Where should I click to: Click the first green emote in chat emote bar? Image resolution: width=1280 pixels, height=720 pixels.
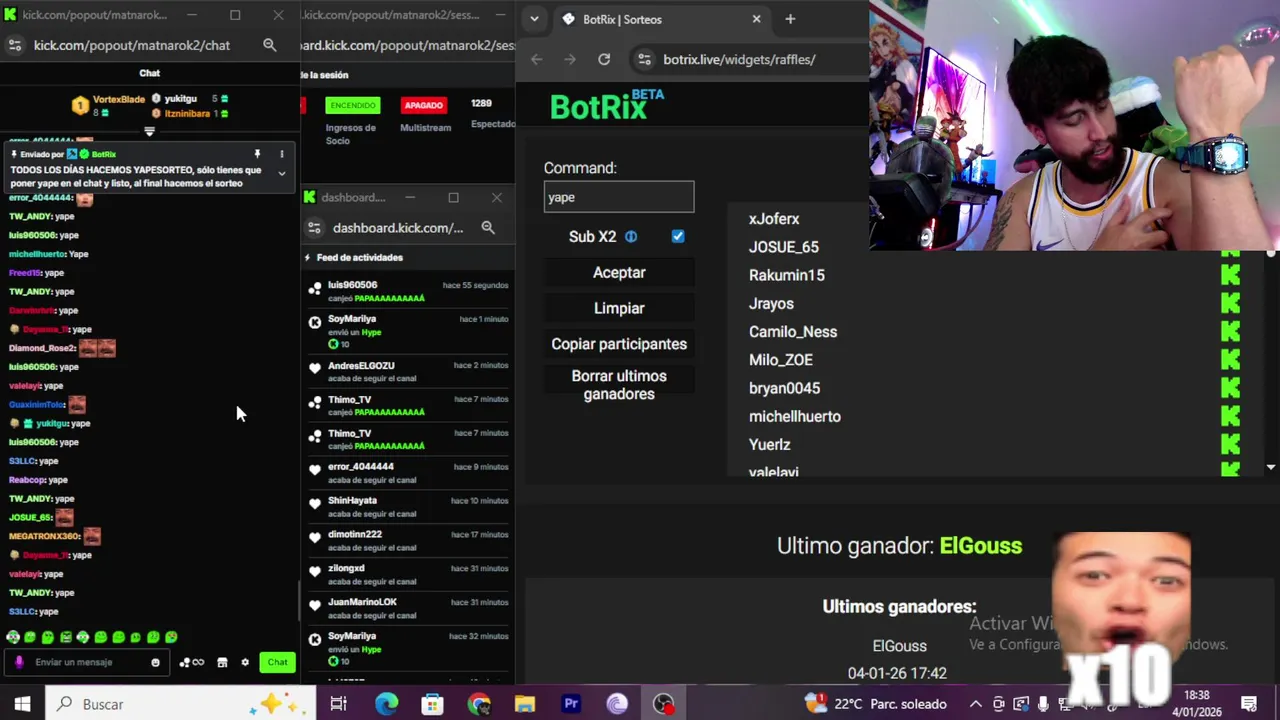click(x=13, y=637)
